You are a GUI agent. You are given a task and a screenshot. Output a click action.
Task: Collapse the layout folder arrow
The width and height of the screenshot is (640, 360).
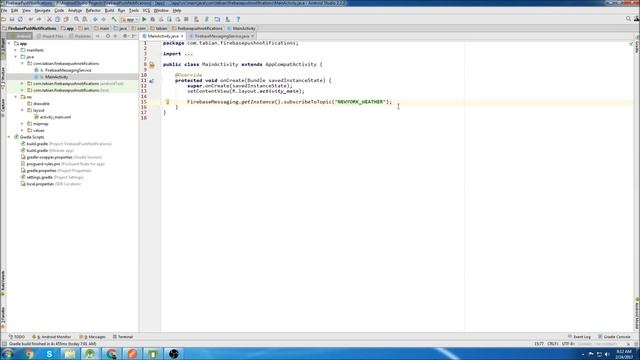tap(22, 110)
